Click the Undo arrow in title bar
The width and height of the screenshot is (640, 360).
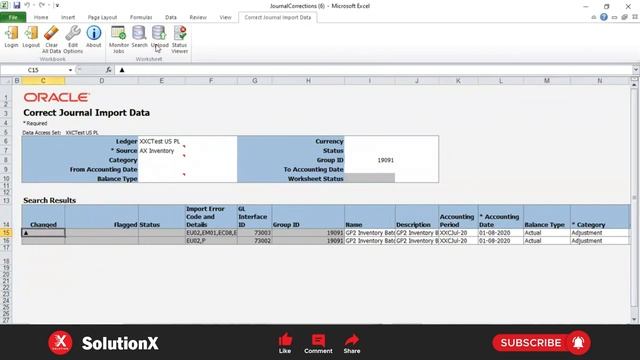(27, 5)
